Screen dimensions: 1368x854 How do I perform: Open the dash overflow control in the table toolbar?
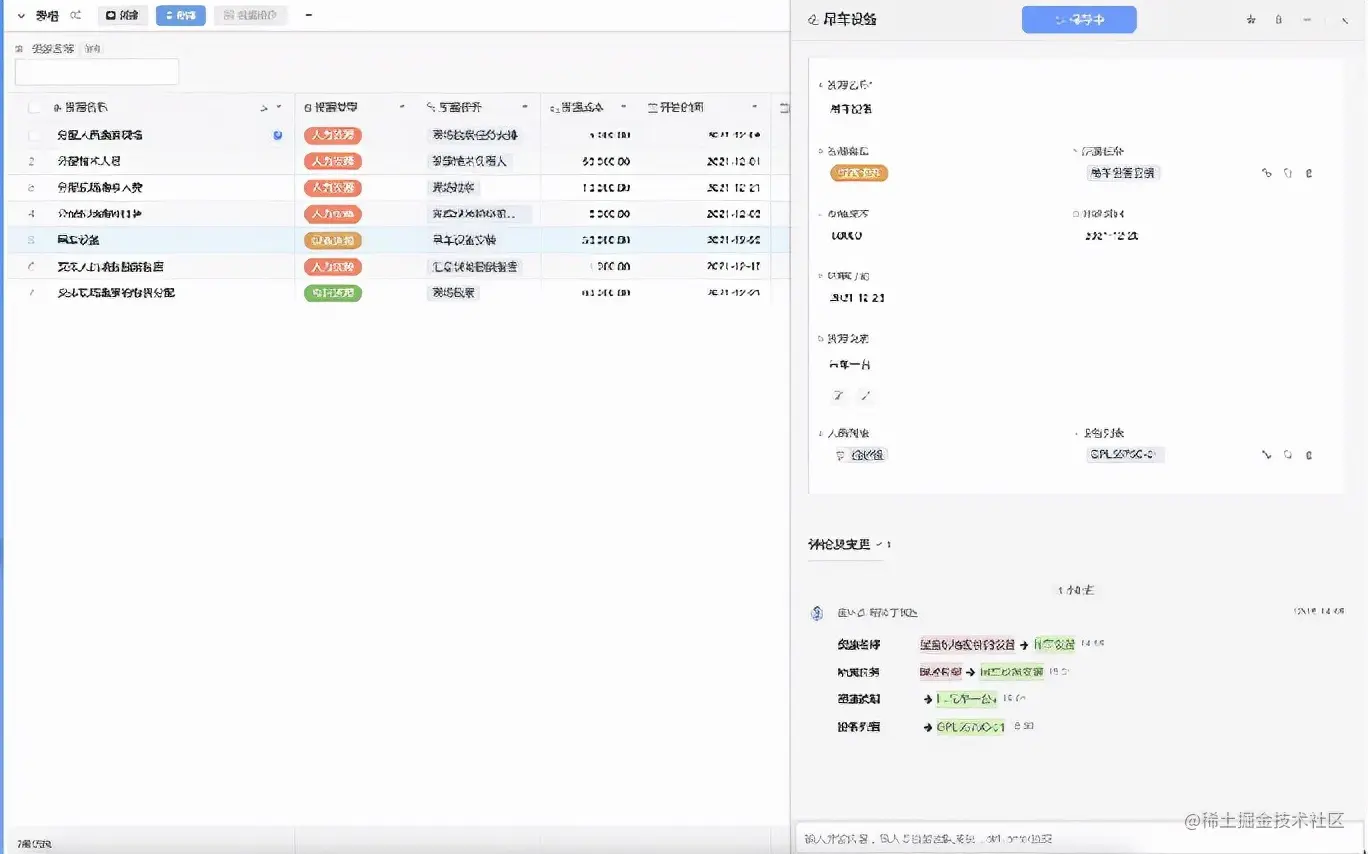tap(307, 16)
